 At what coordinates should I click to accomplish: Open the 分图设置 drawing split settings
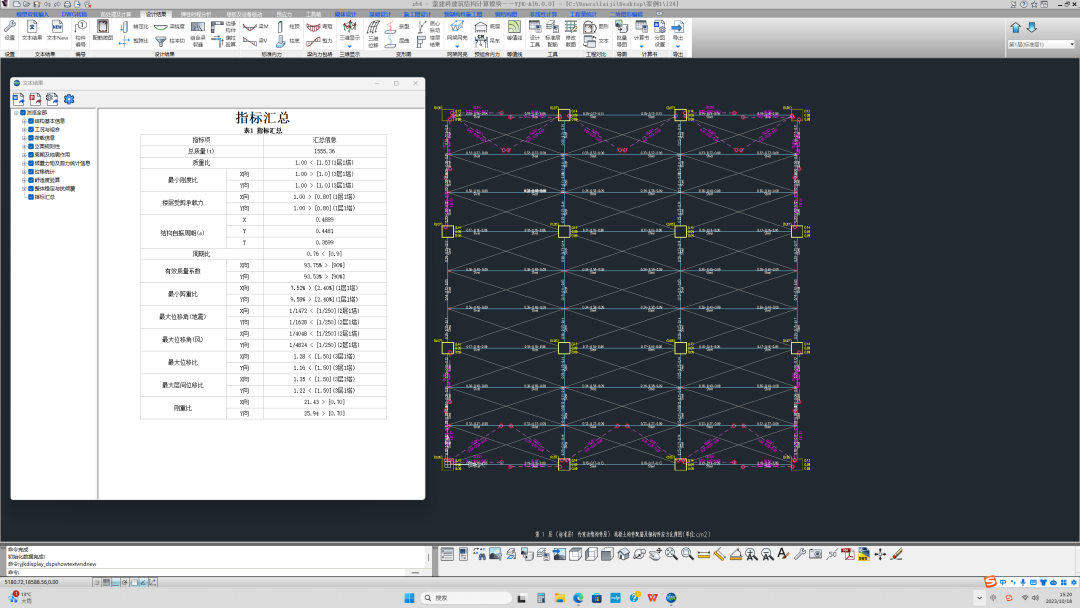point(659,33)
